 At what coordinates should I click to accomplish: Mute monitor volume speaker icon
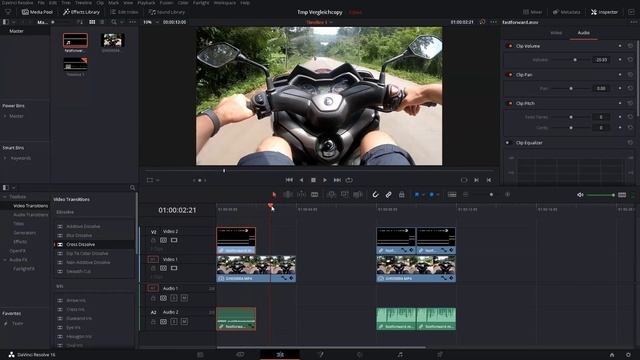click(580, 195)
